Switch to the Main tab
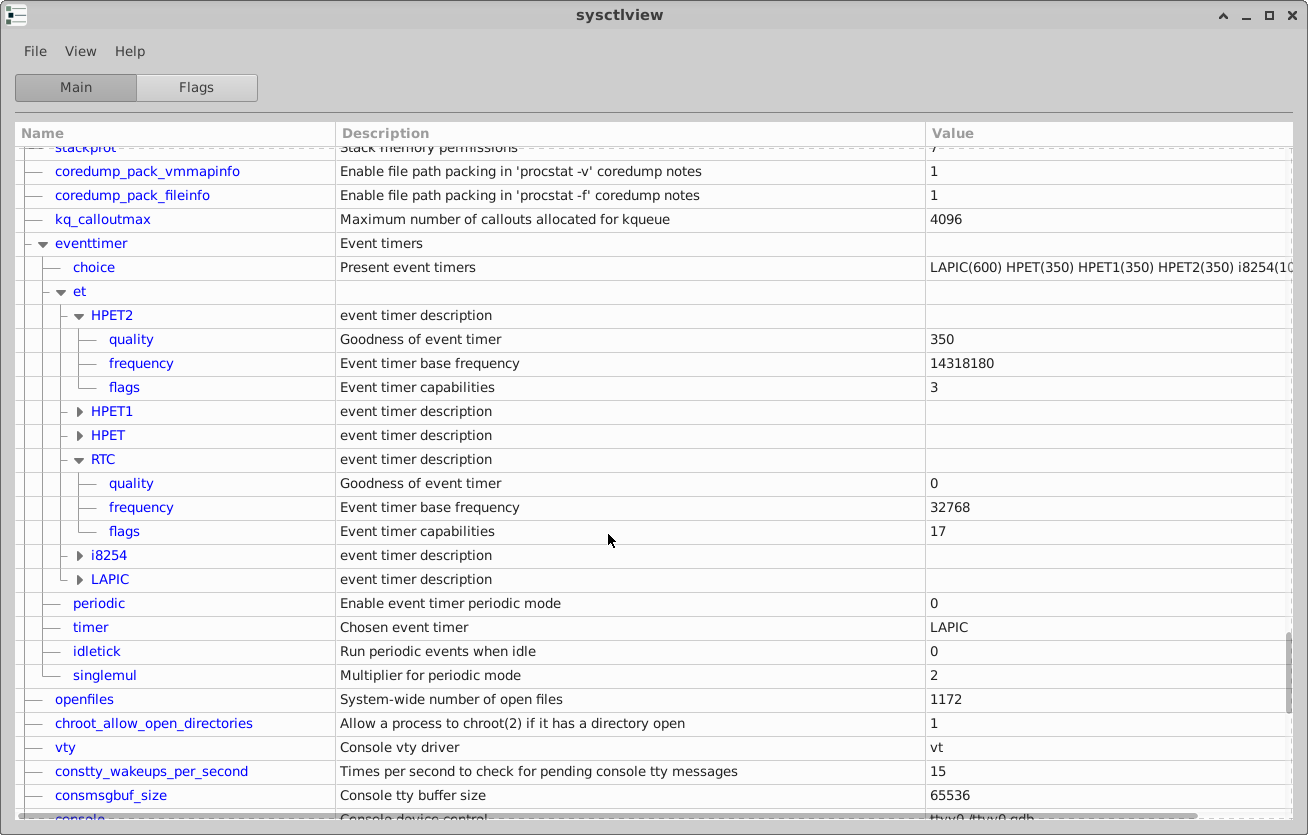This screenshot has height=835, width=1308. point(76,87)
